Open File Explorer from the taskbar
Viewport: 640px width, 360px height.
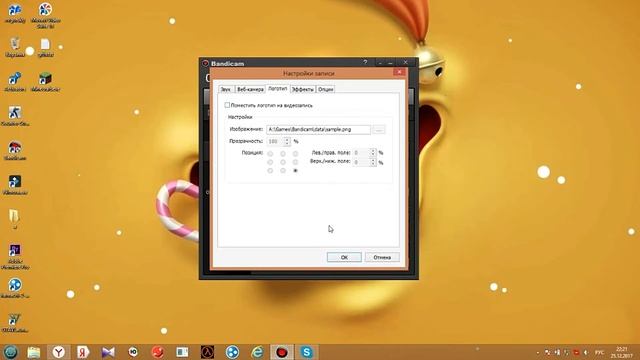click(34, 352)
